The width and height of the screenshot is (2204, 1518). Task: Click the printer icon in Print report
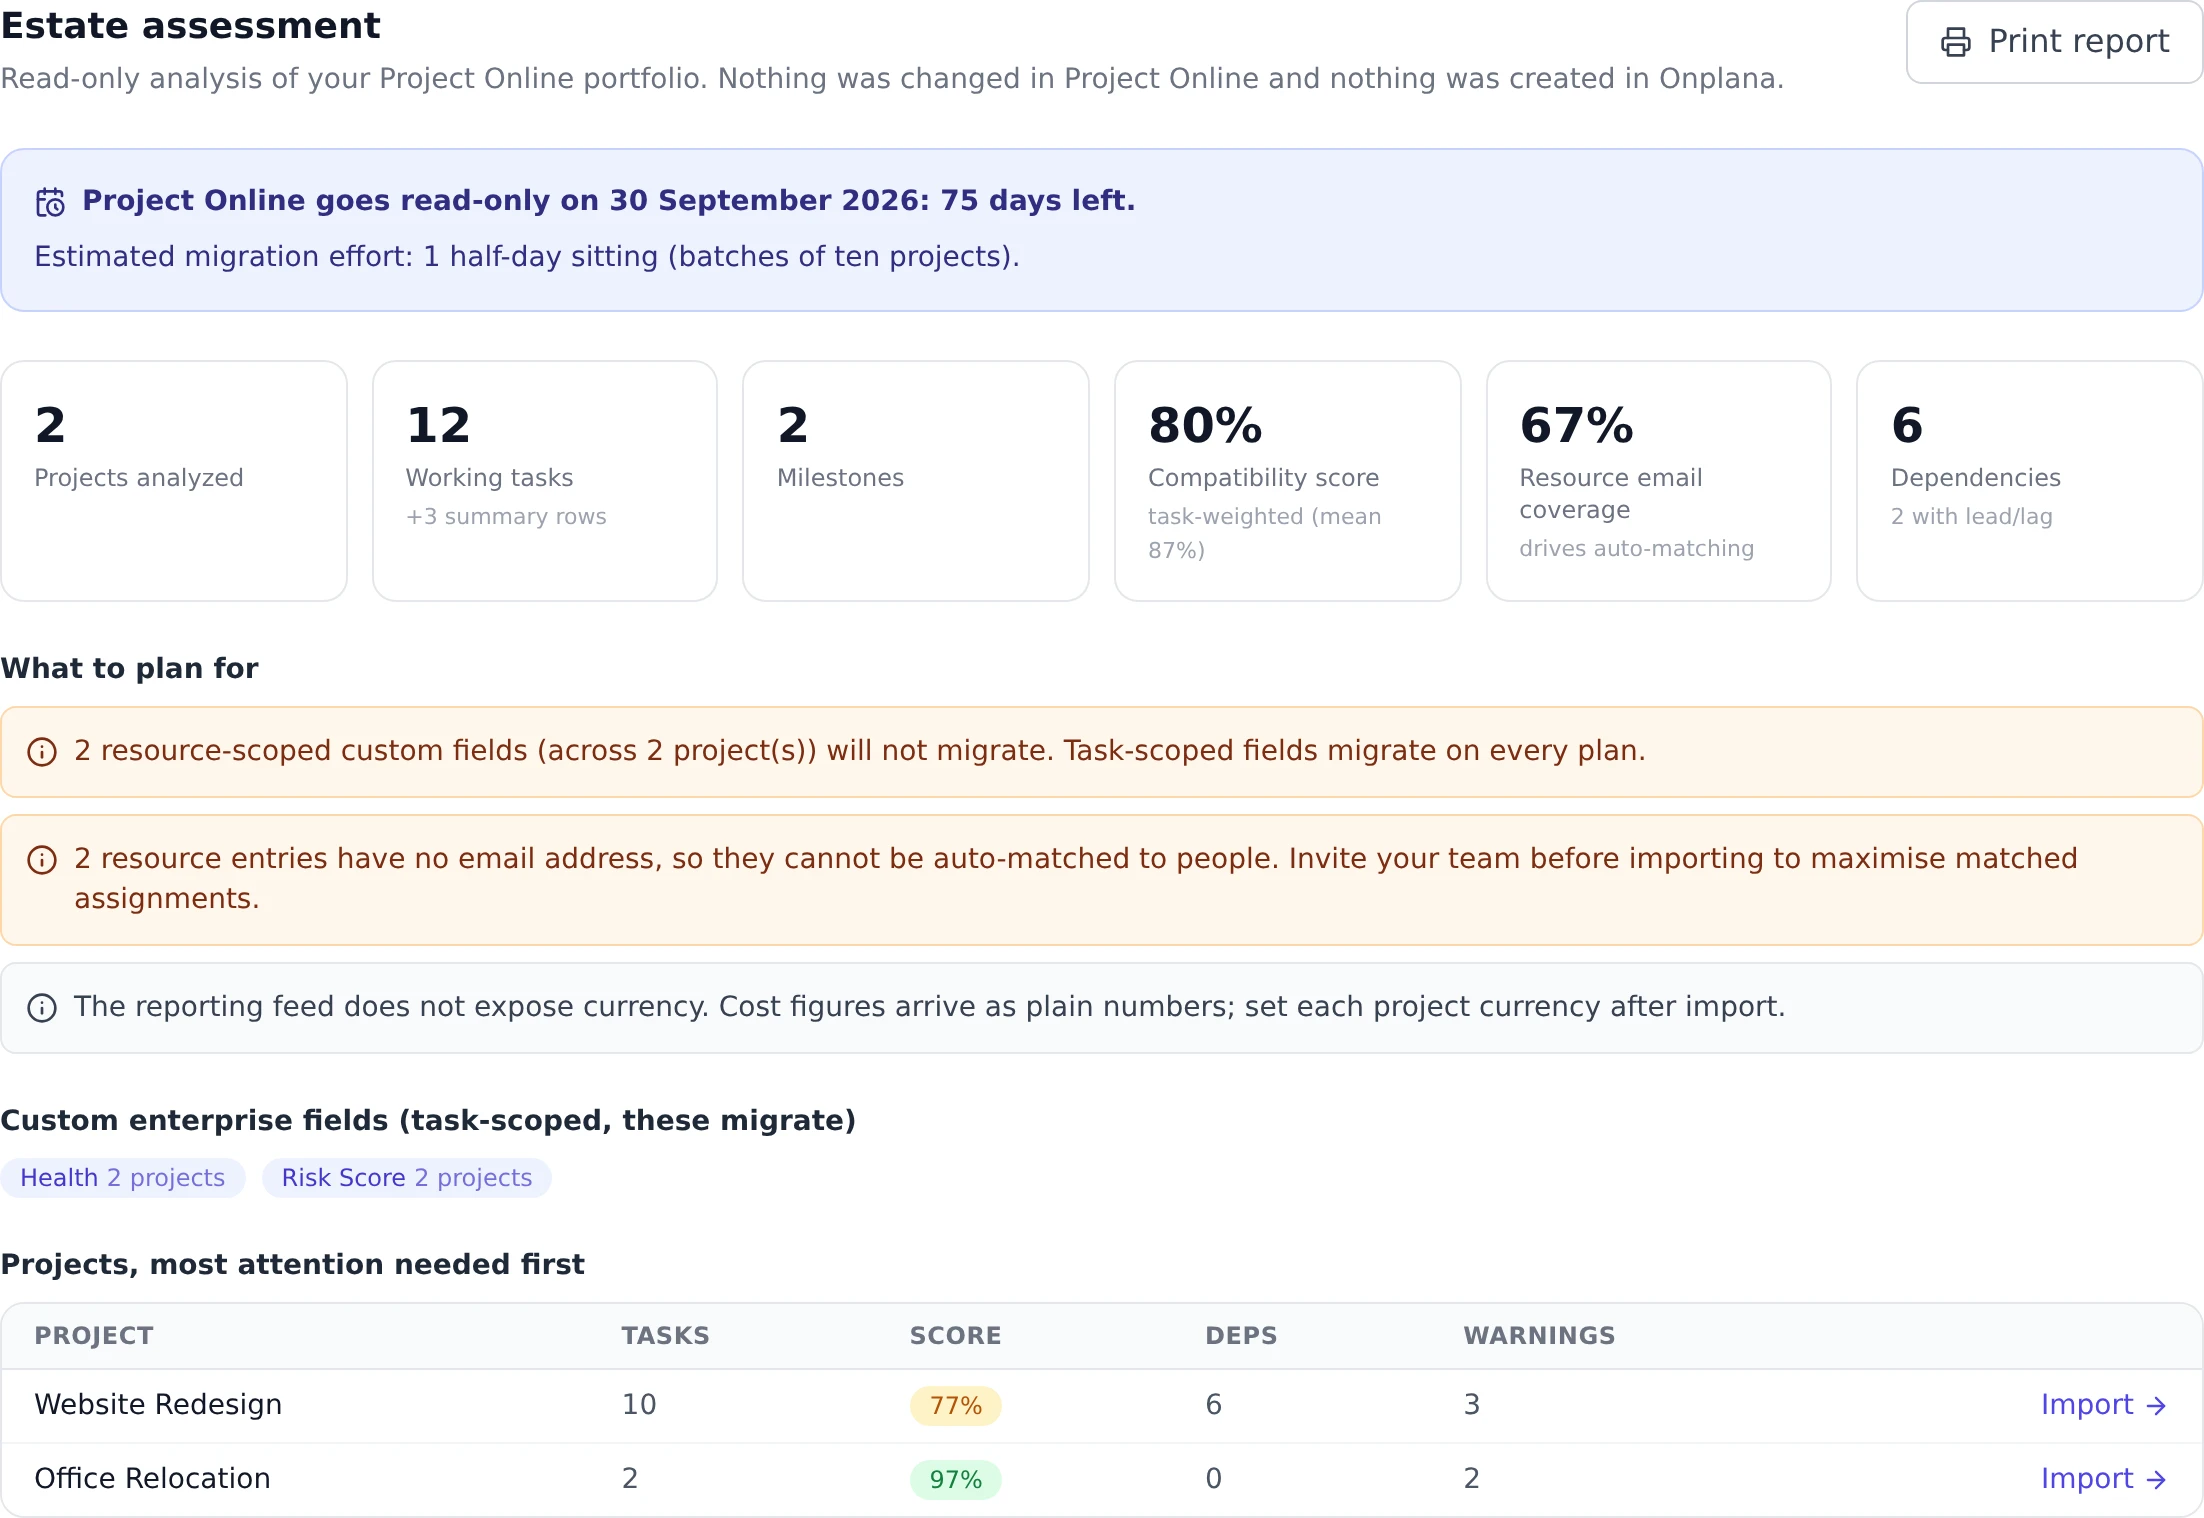pyautogui.click(x=1955, y=42)
